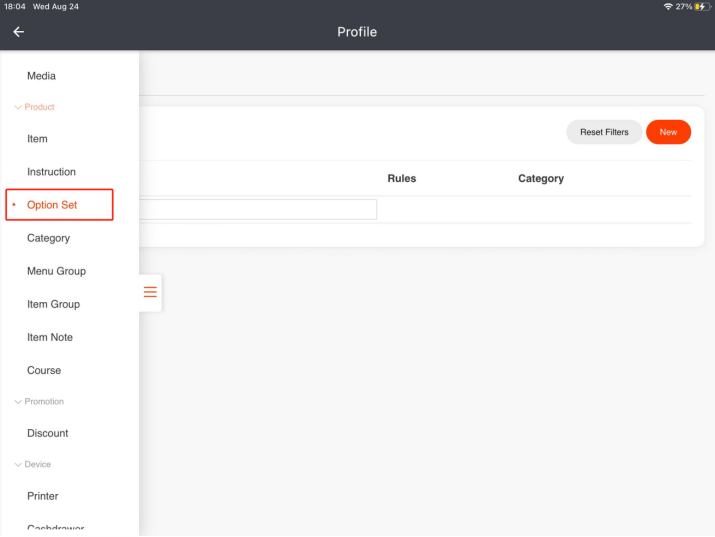
Task: Toggle the hamburger sidebar menu icon
Action: point(150,292)
